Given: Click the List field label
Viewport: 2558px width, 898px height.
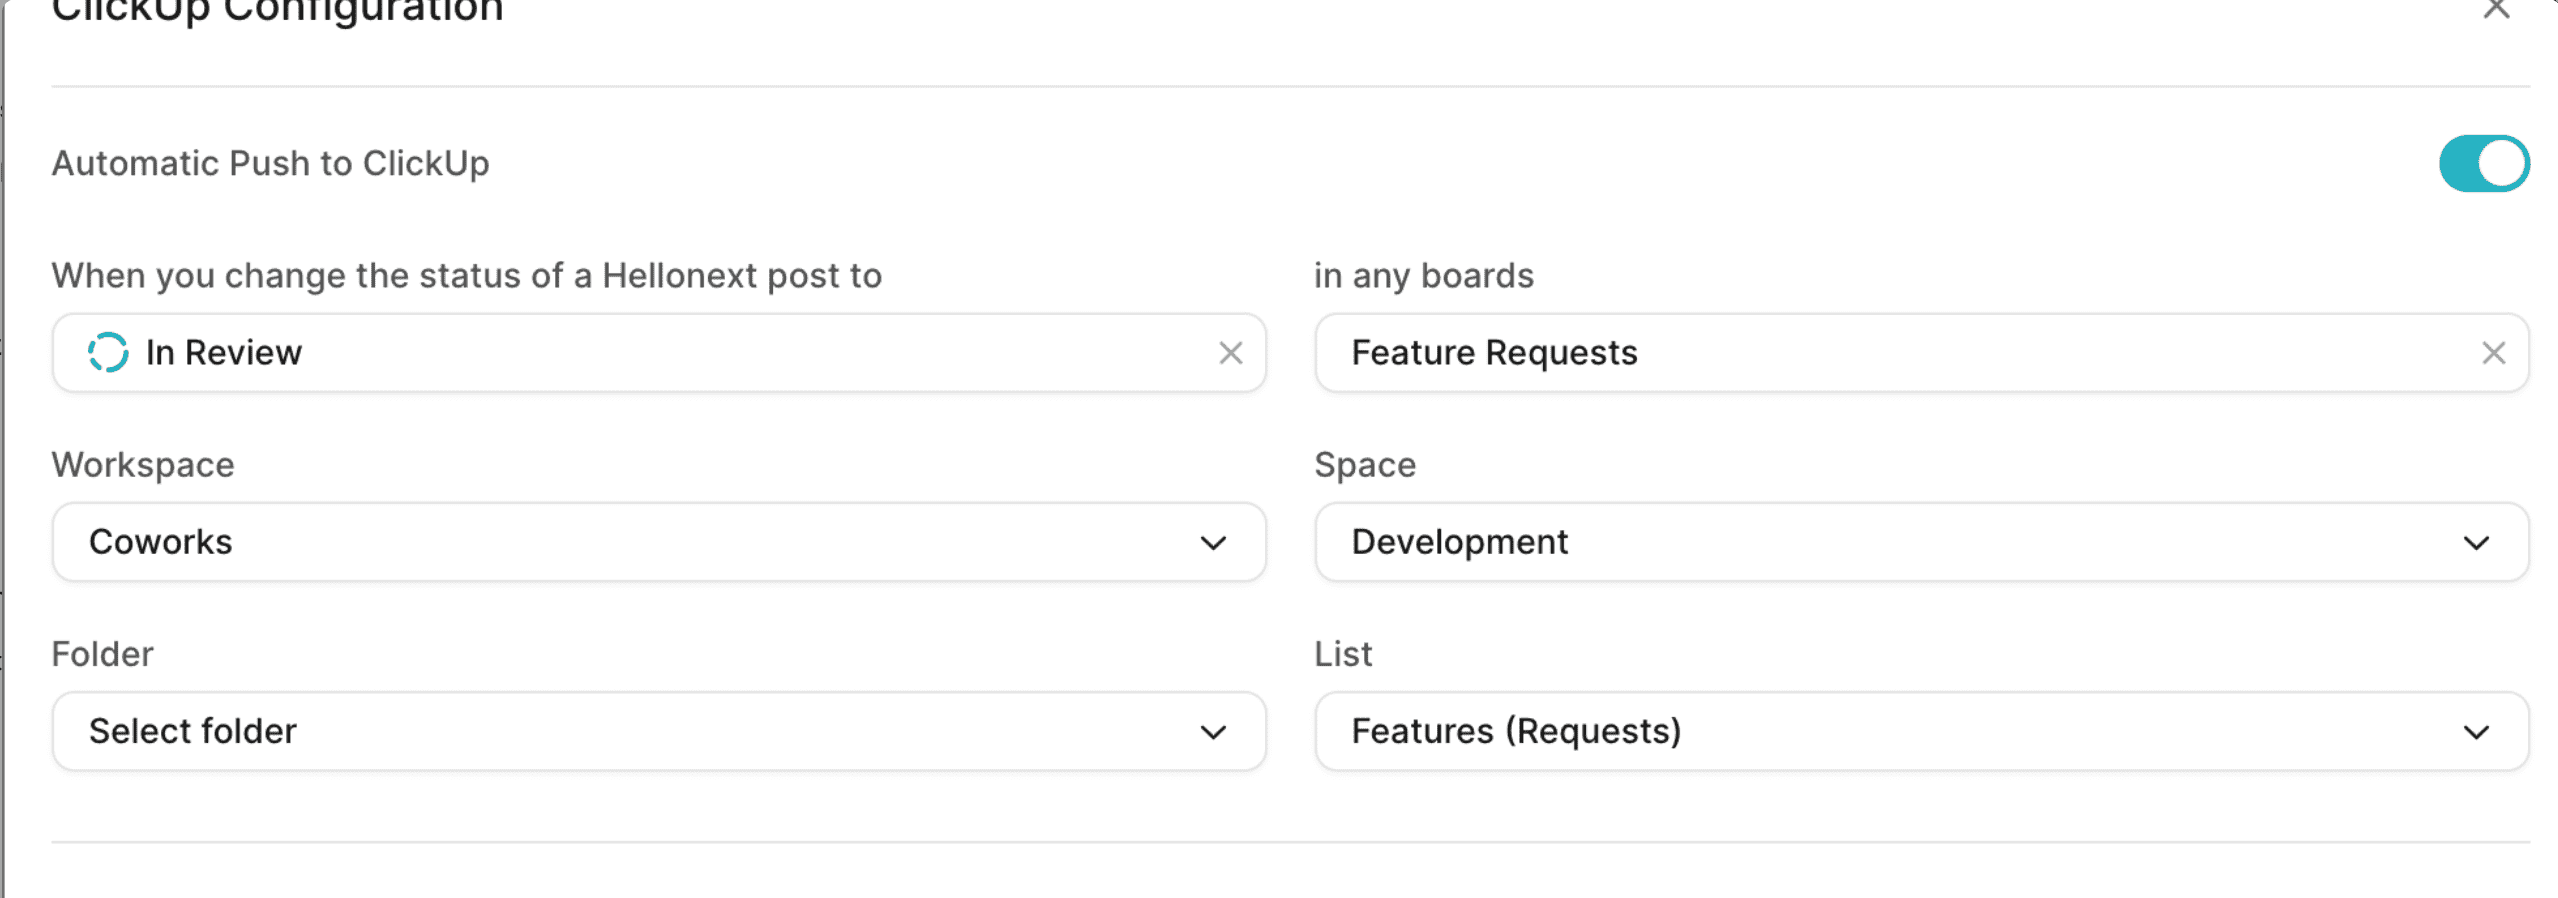Looking at the screenshot, I should pos(1343,654).
